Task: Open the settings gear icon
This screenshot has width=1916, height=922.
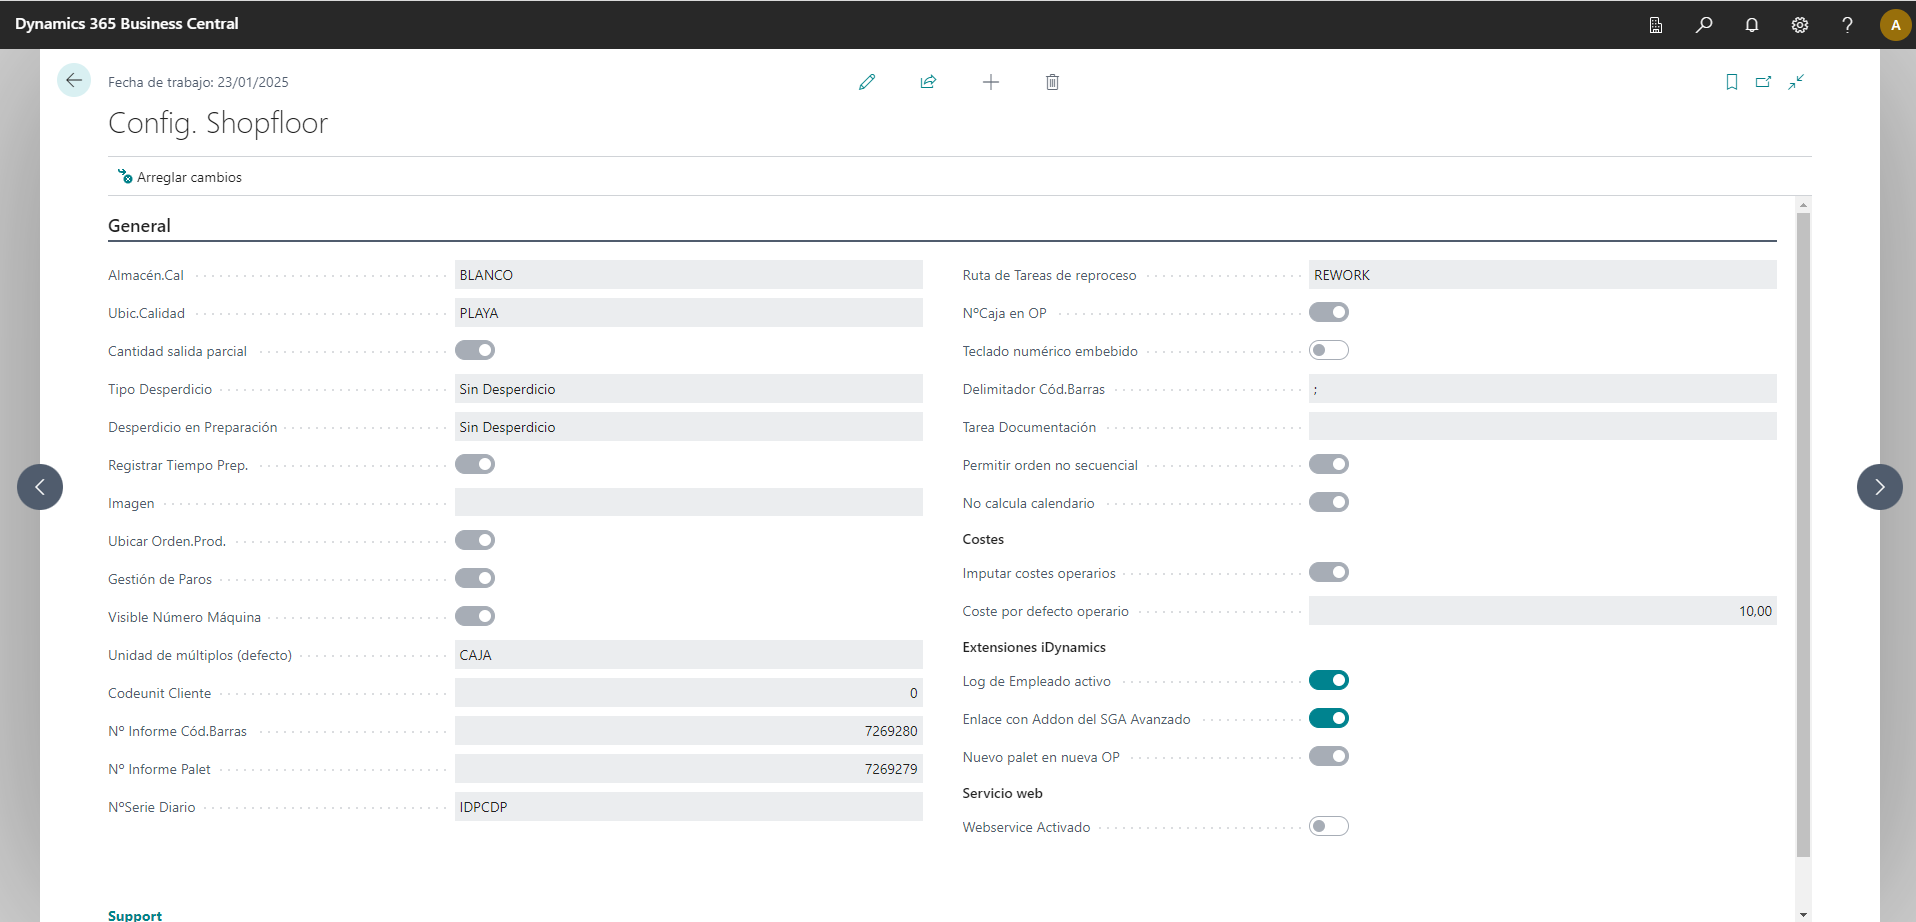Action: coord(1799,25)
